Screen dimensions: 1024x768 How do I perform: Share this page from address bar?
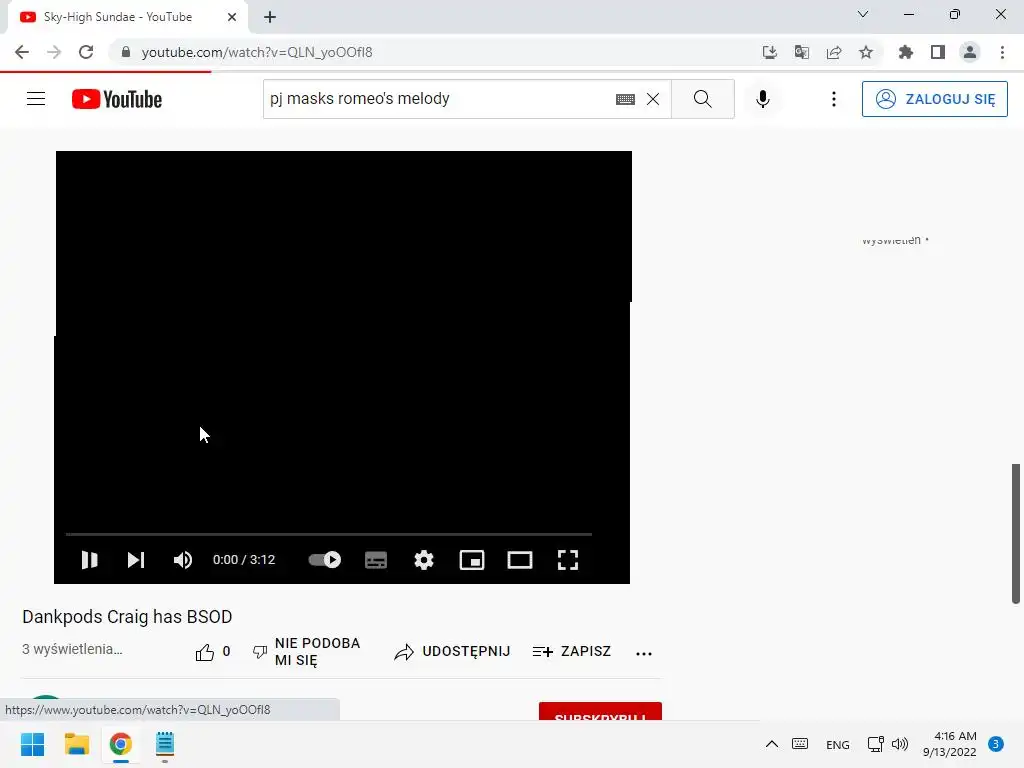834,52
